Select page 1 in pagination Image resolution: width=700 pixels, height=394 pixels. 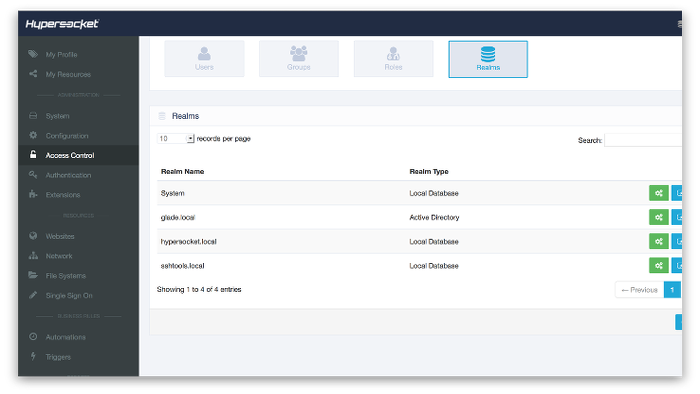pos(672,290)
